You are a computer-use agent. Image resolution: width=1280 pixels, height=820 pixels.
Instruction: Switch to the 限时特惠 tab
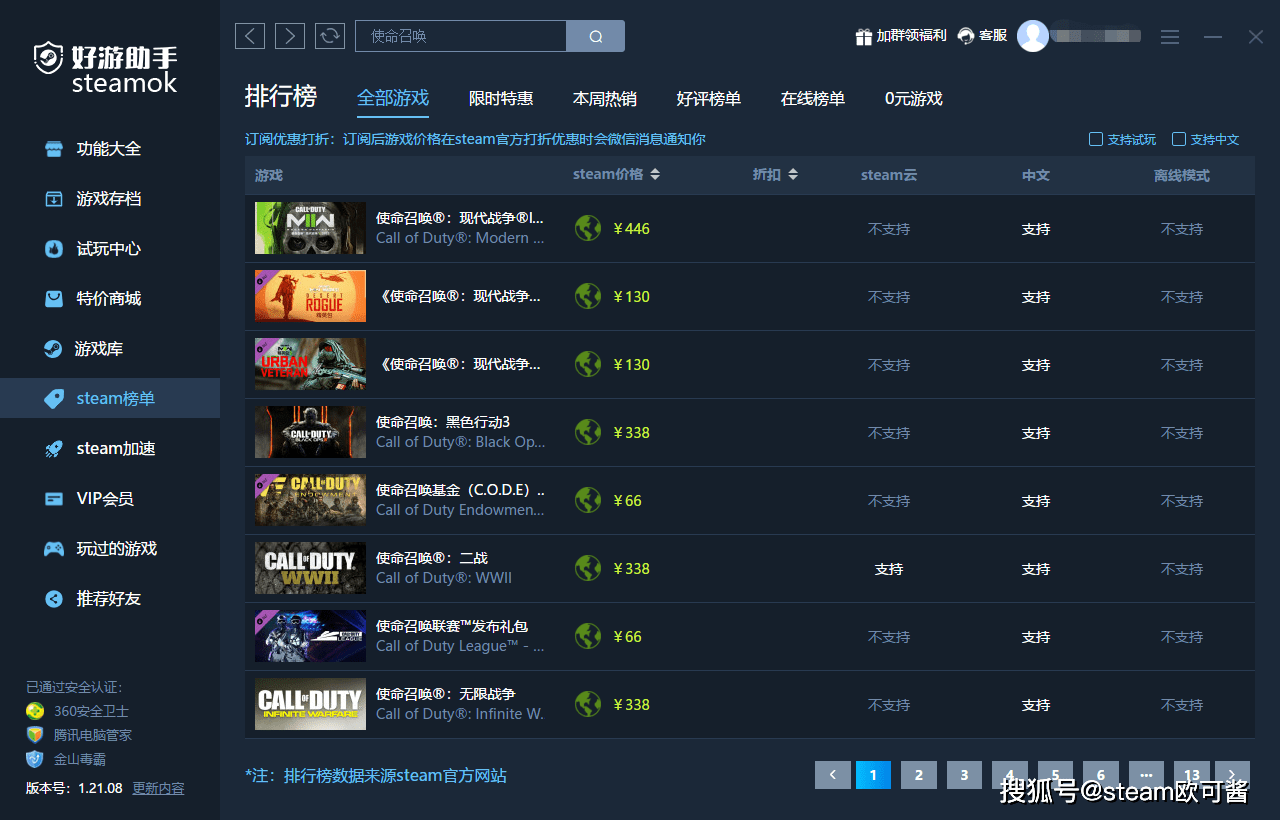[501, 99]
